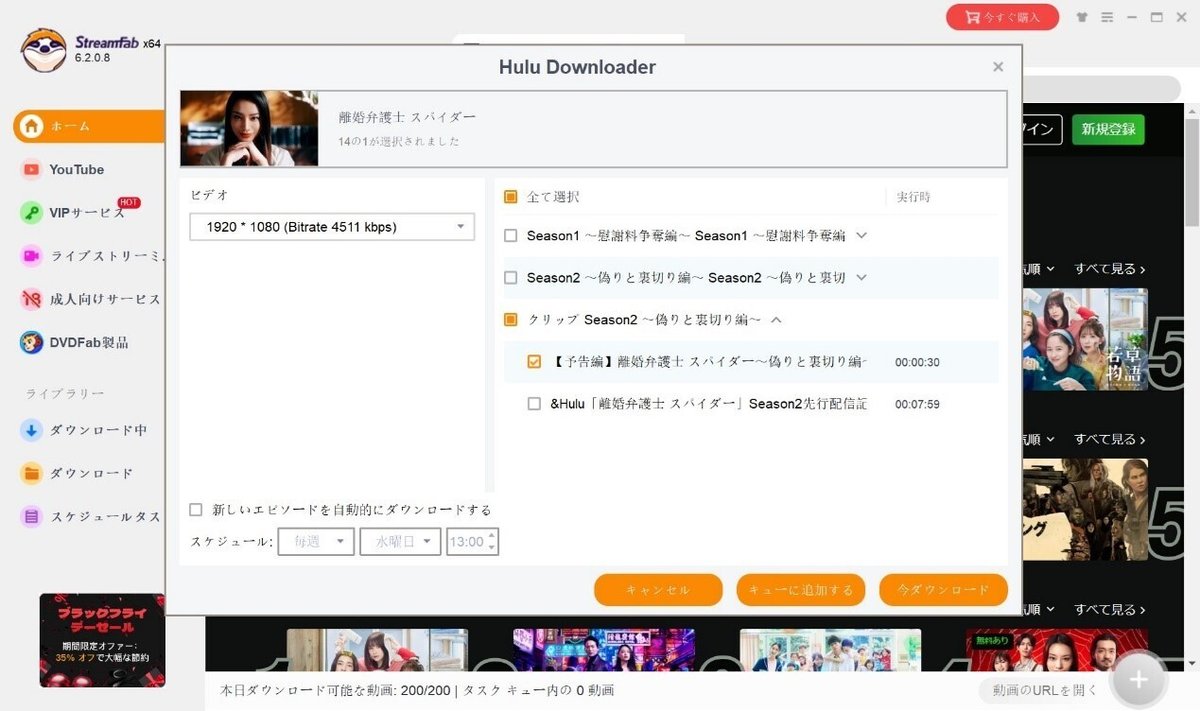Expand the Season1 episode list chevron
Screen dimensions: 1200x711
click(x=862, y=236)
